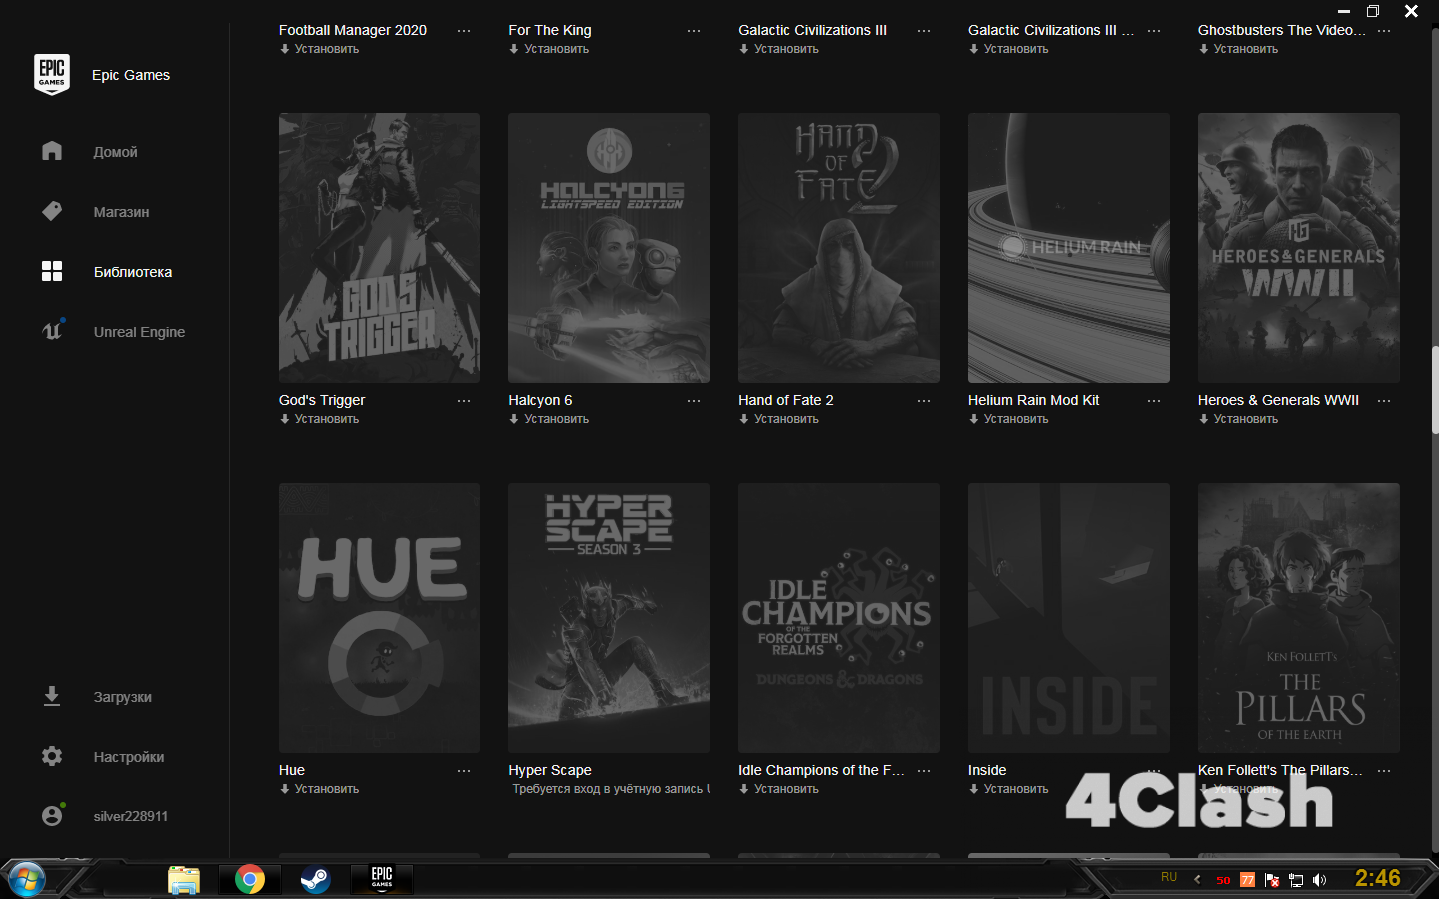Open File Explorer from the taskbar
The image size is (1439, 899).
tap(184, 880)
